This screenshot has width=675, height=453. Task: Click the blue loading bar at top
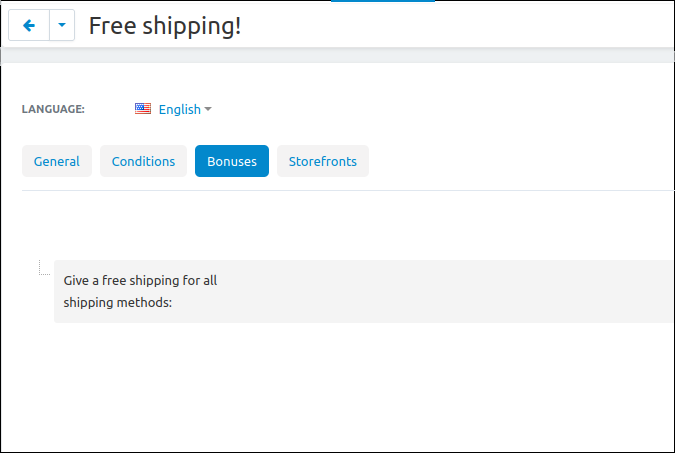coord(383,1)
